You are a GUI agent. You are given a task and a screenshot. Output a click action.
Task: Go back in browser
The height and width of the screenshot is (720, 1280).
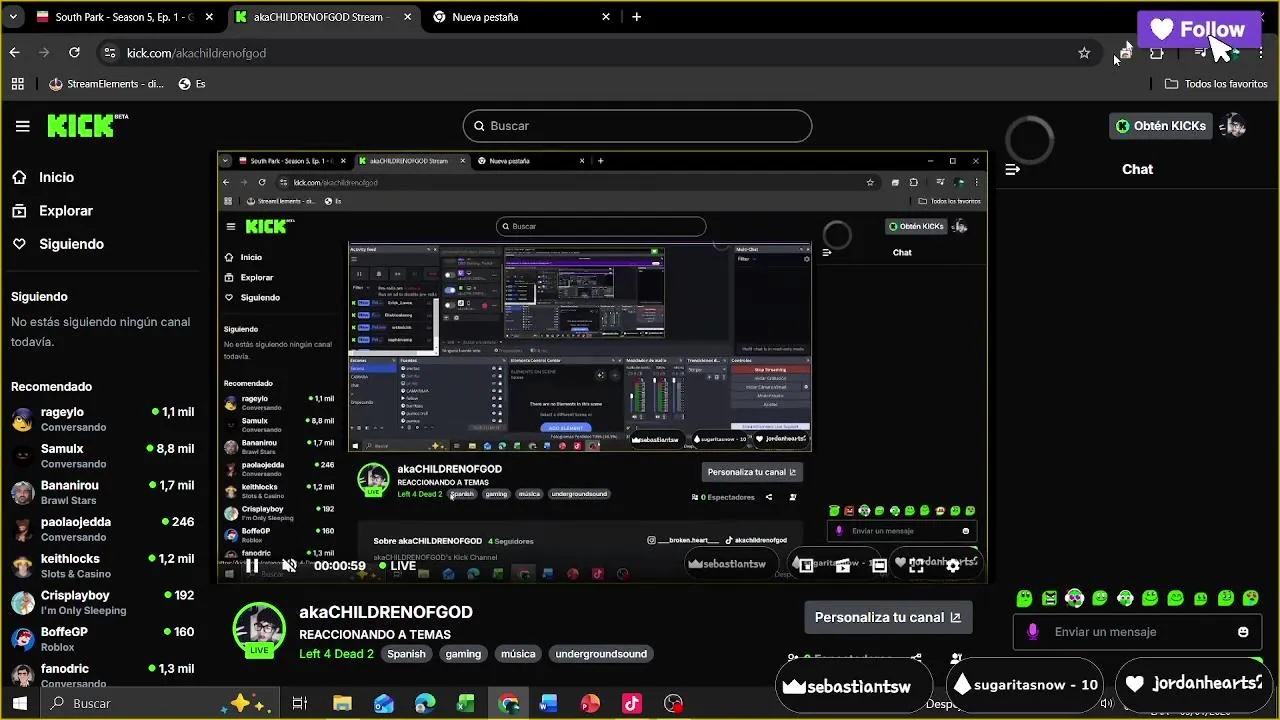point(14,53)
